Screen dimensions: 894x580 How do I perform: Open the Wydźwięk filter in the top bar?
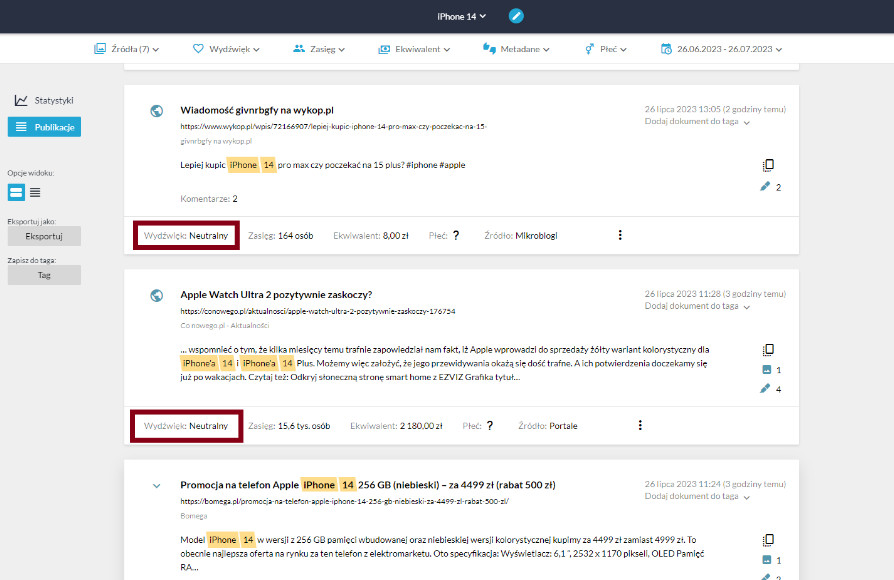tap(226, 49)
